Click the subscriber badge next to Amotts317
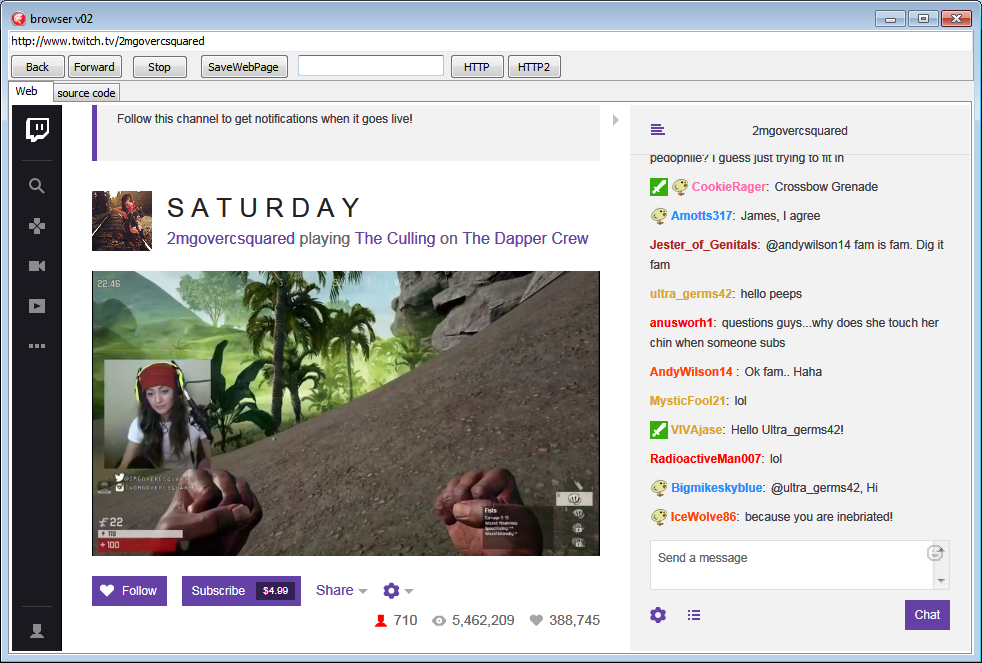This screenshot has height=663, width=982. tap(659, 216)
